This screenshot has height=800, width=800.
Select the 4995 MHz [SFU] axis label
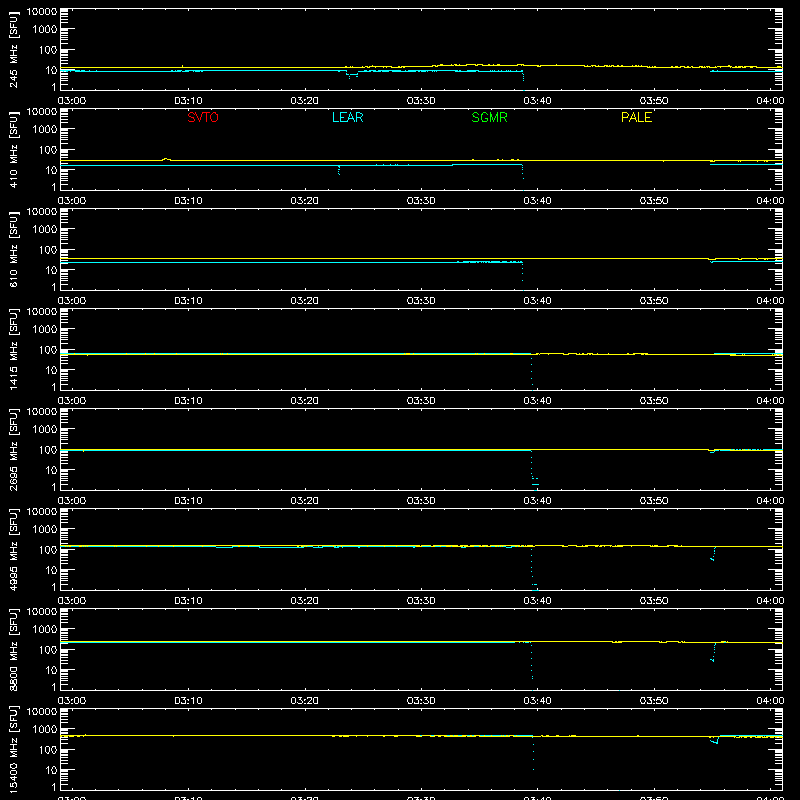coord(14,550)
